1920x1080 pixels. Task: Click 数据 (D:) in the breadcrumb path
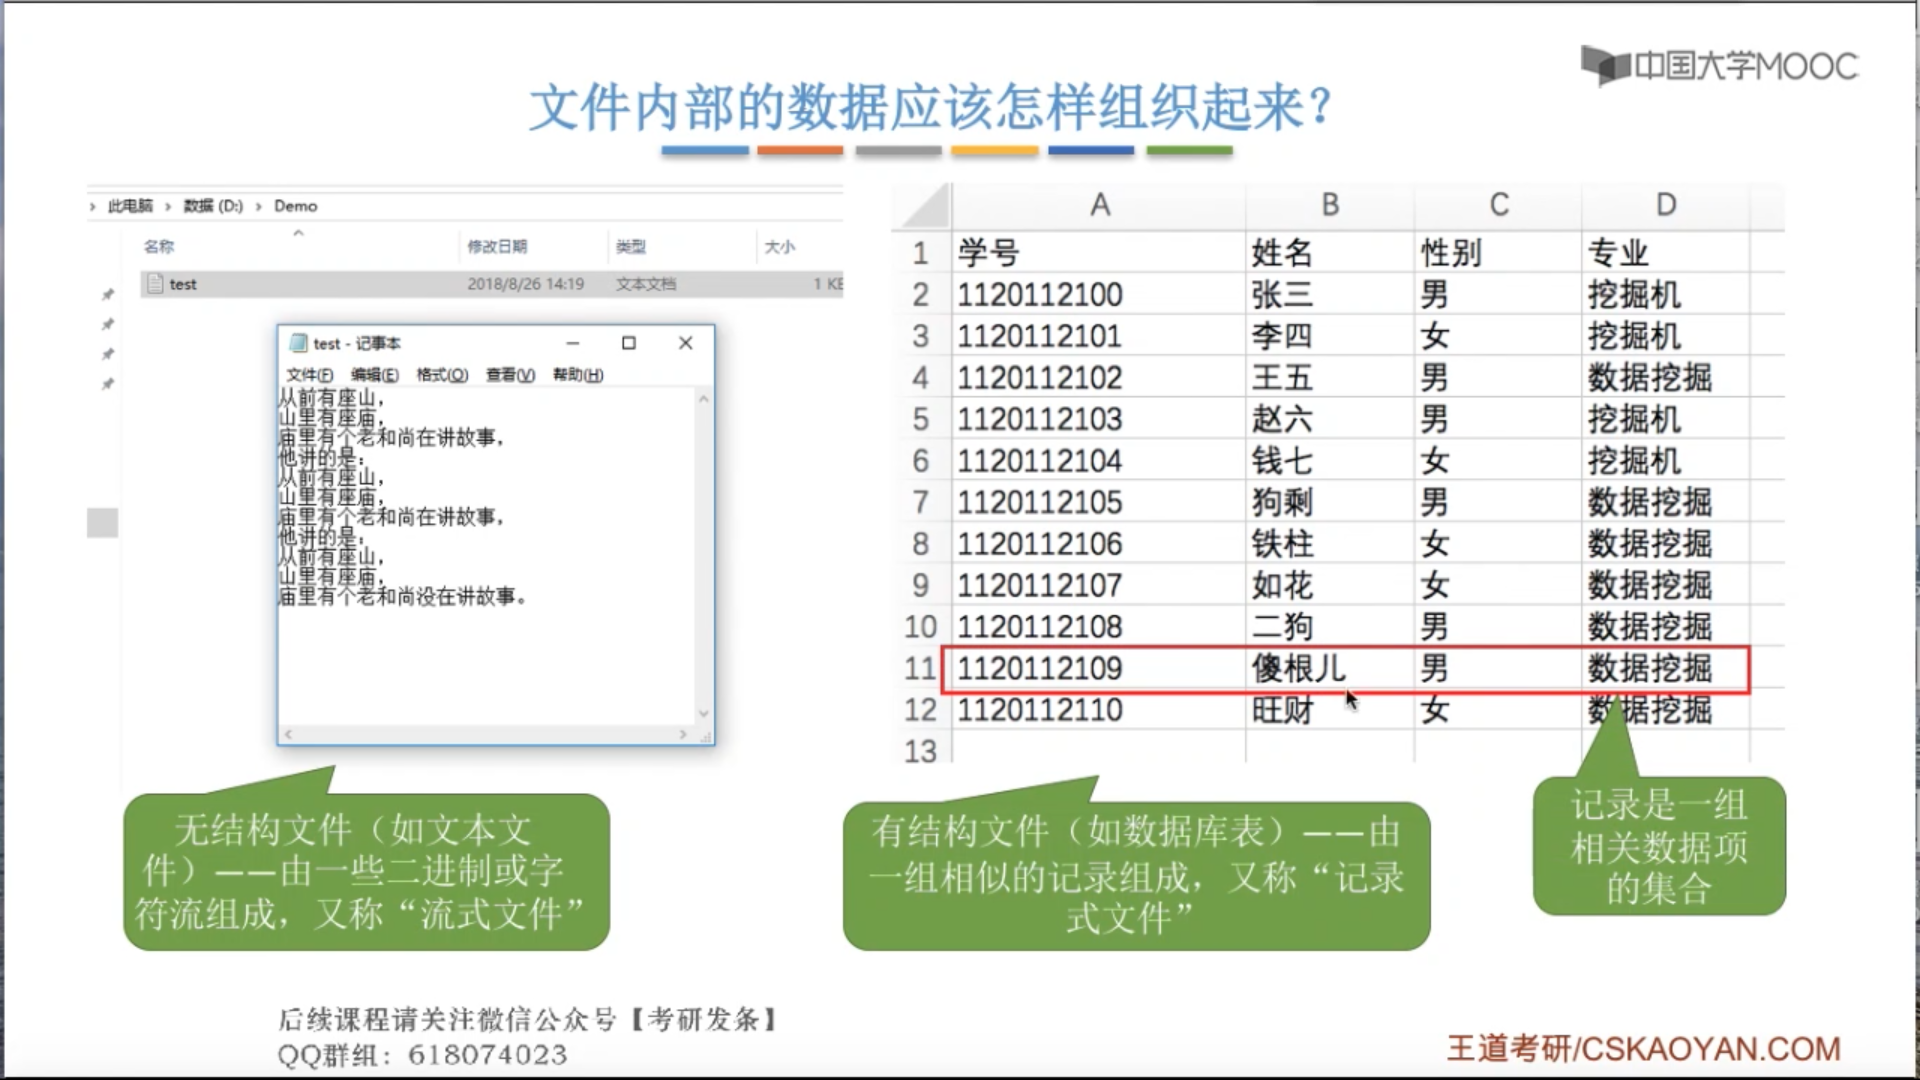pyautogui.click(x=213, y=206)
